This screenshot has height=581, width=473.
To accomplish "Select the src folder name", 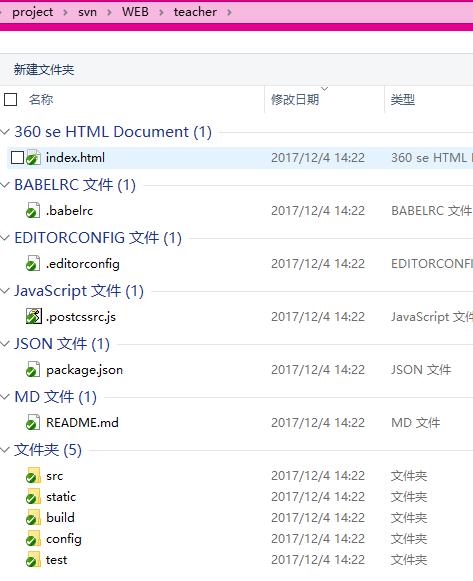I will [54, 476].
